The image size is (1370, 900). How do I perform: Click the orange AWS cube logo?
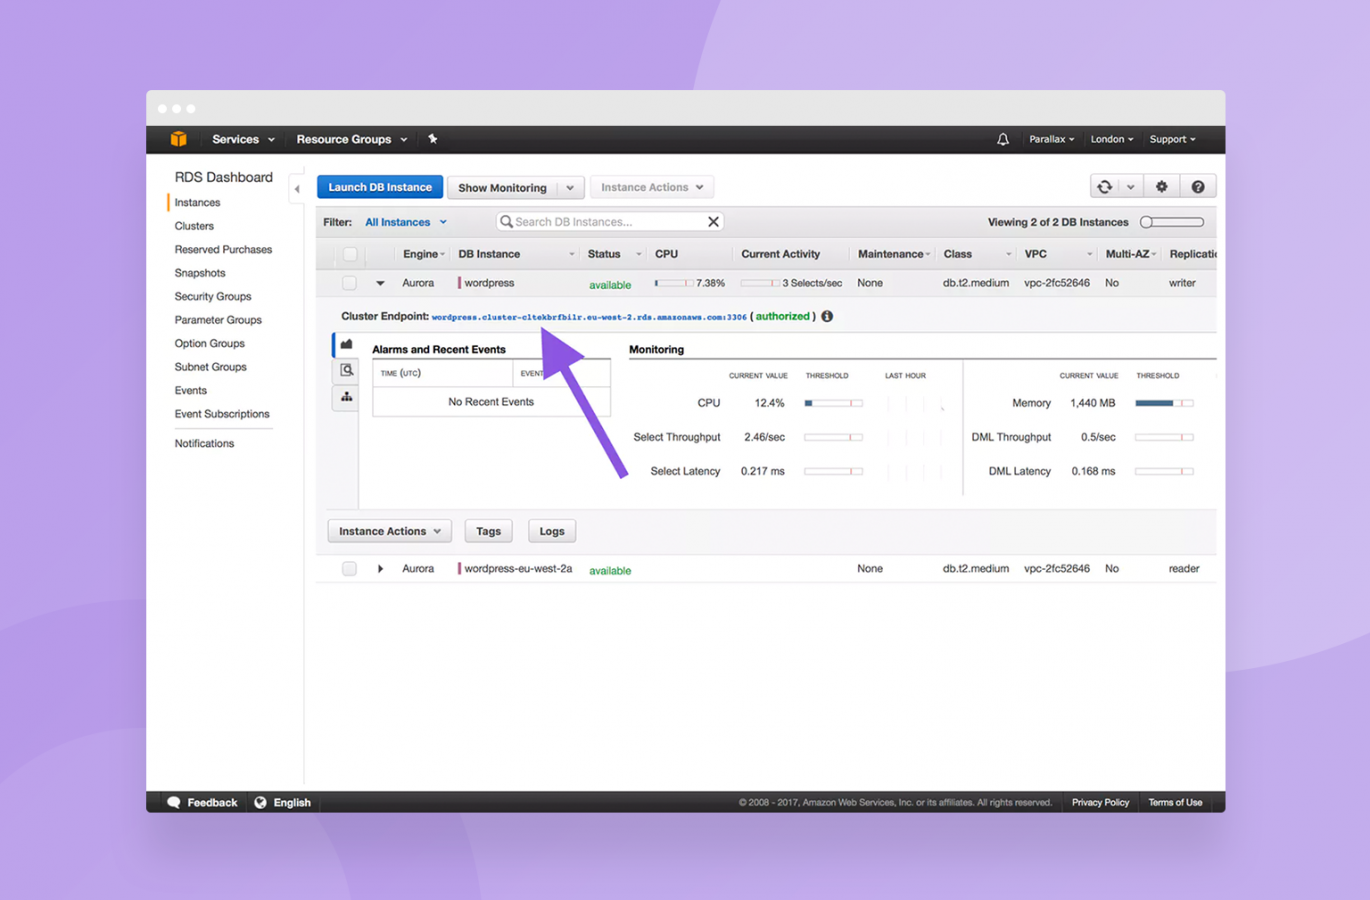tap(178, 139)
